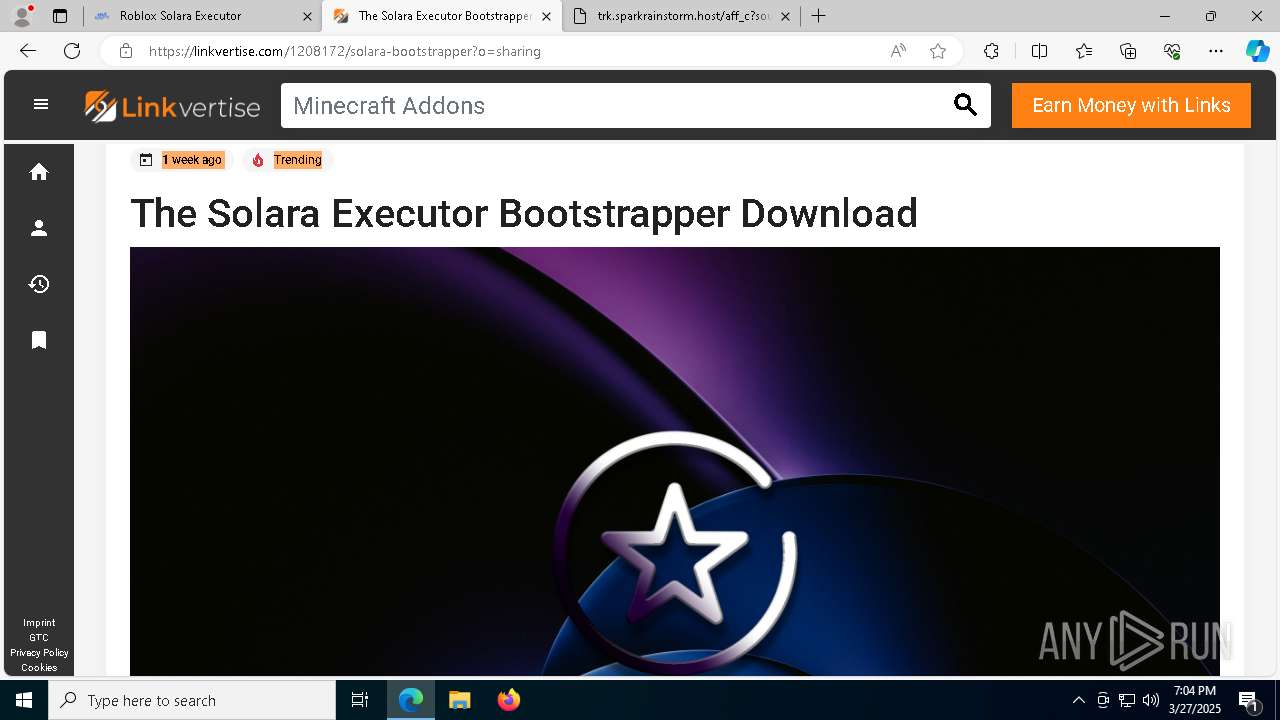Show hidden tray icons chevron
Viewport: 1280px width, 720px height.
tap(1078, 700)
